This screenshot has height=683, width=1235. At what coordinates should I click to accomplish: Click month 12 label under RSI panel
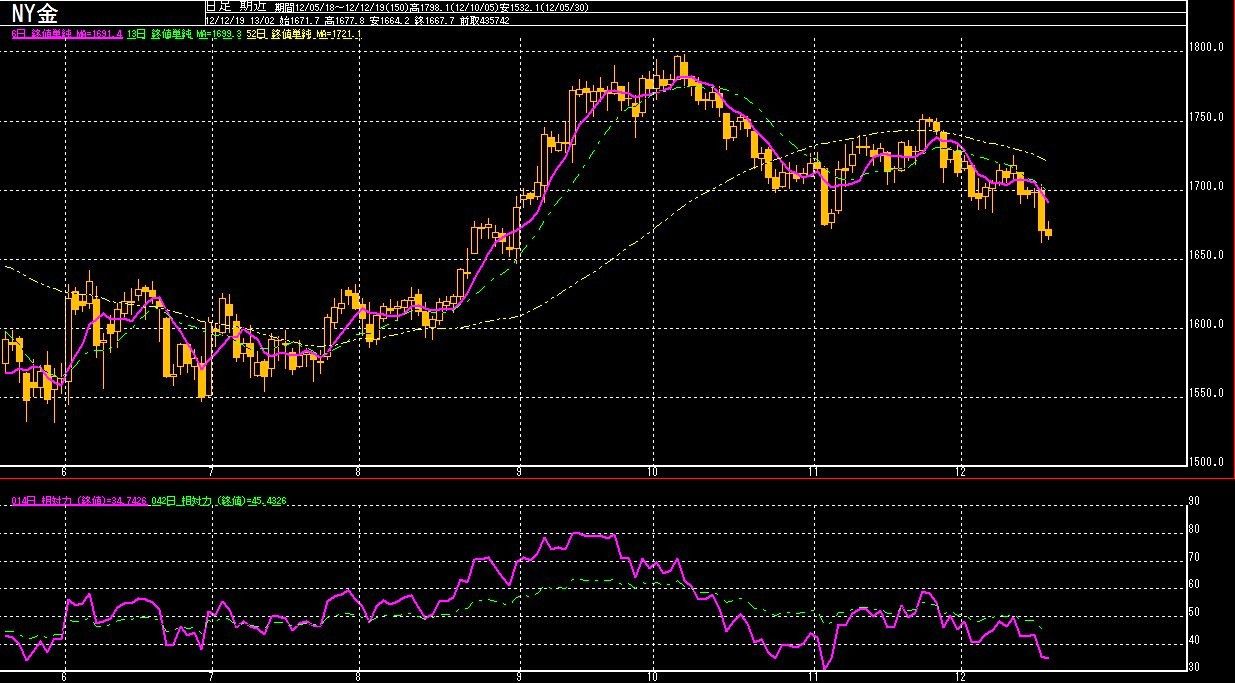[x=961, y=677]
